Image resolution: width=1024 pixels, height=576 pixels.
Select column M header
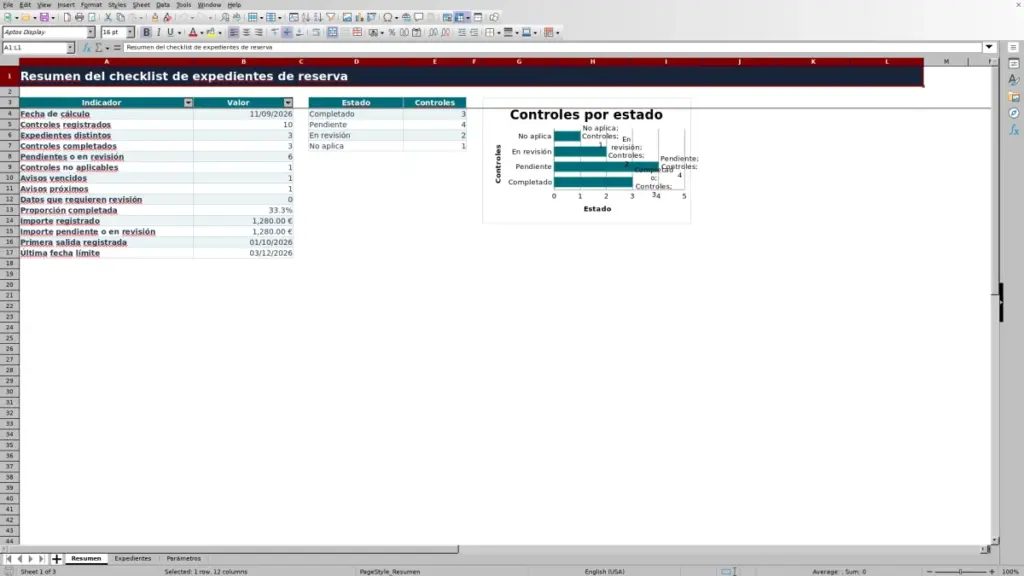(x=946, y=61)
